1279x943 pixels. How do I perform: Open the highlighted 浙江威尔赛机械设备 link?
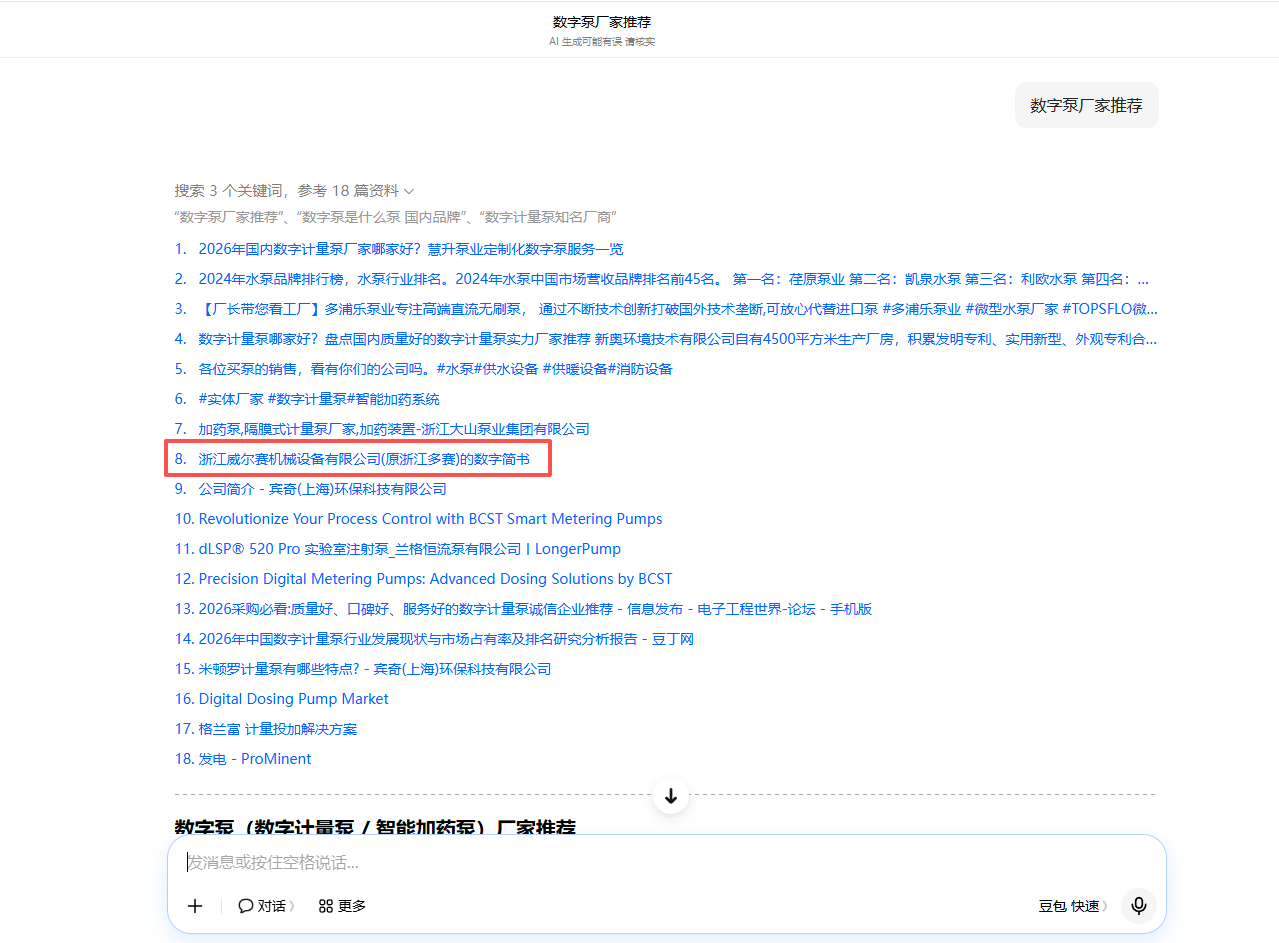point(364,459)
